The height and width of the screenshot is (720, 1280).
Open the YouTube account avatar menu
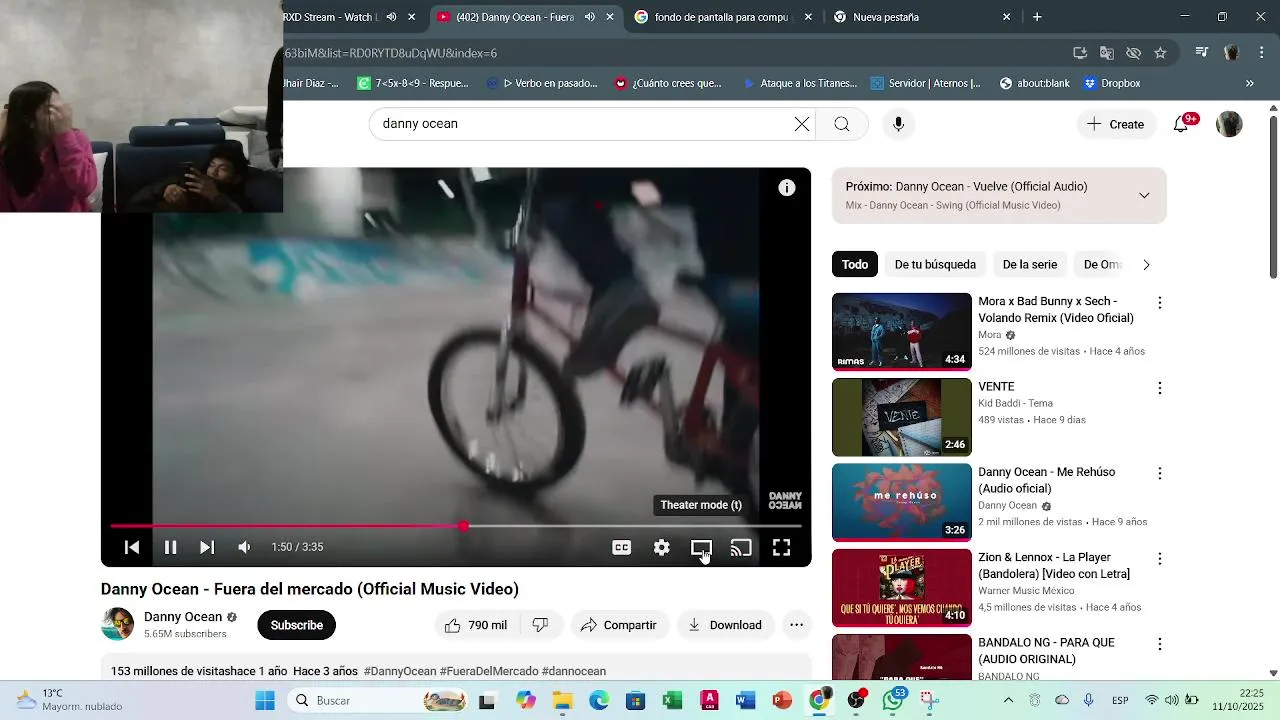1229,124
